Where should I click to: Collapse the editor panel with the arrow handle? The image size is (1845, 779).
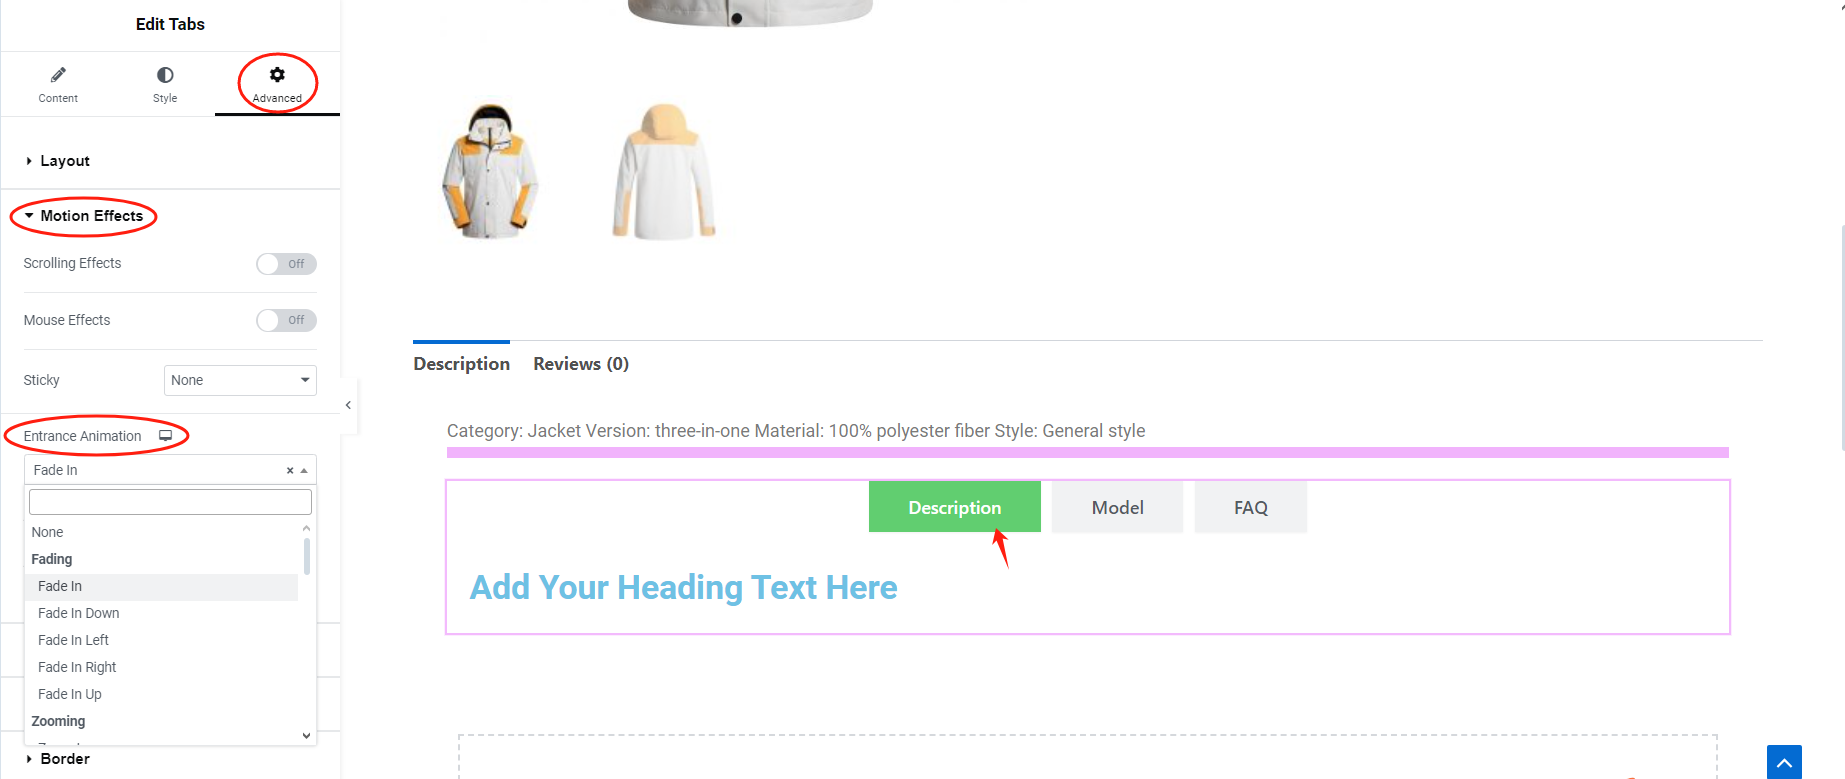[x=348, y=405]
